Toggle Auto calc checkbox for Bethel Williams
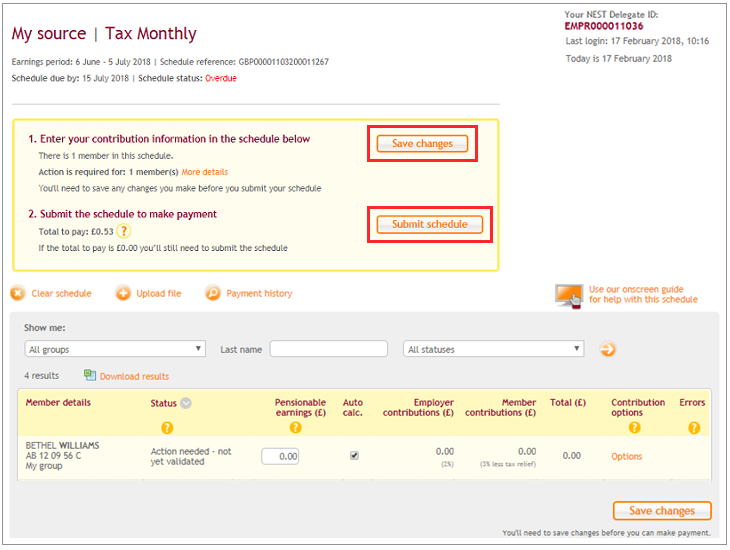730x550 pixels. tap(354, 456)
